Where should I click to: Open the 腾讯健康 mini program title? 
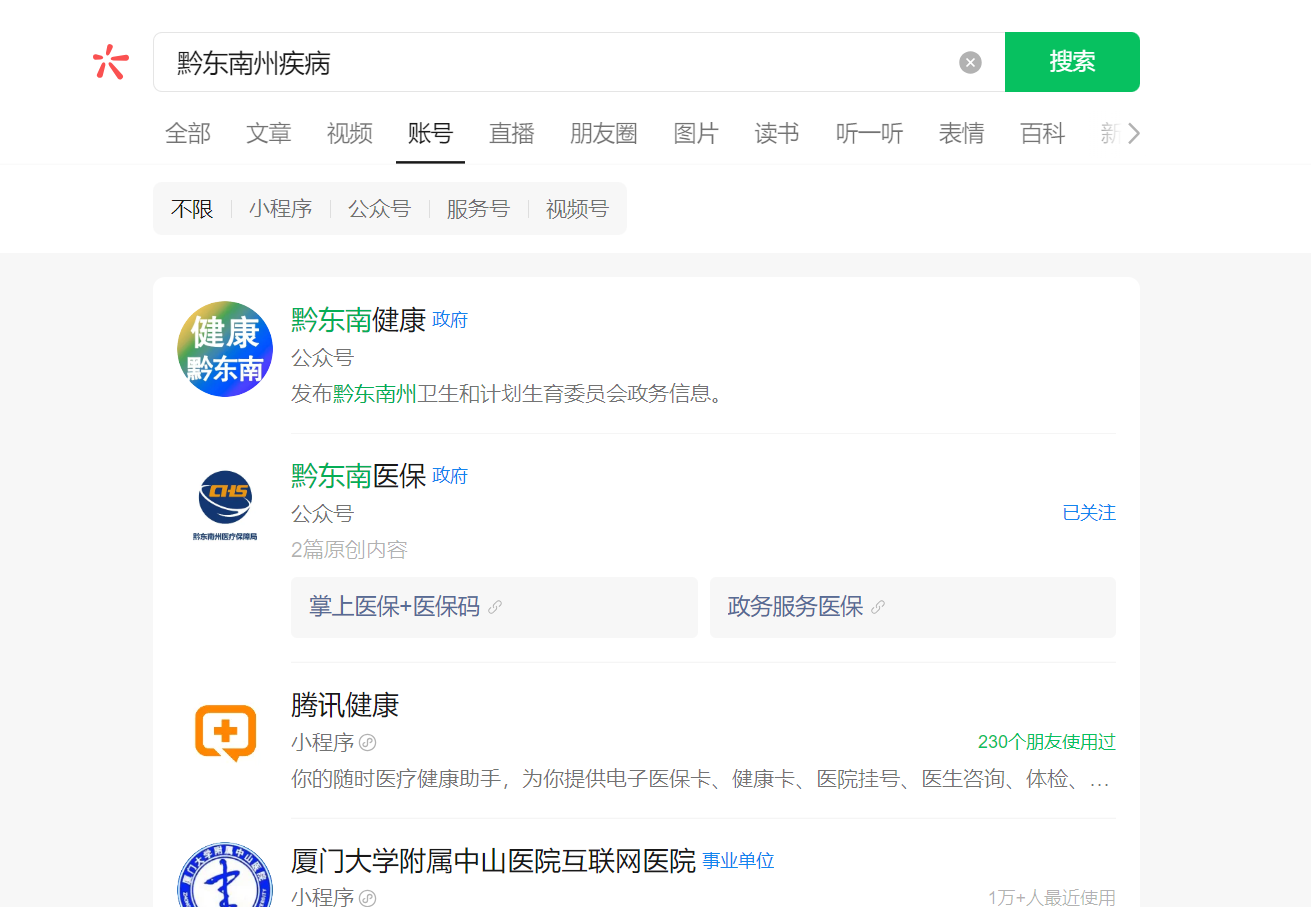coord(345,705)
